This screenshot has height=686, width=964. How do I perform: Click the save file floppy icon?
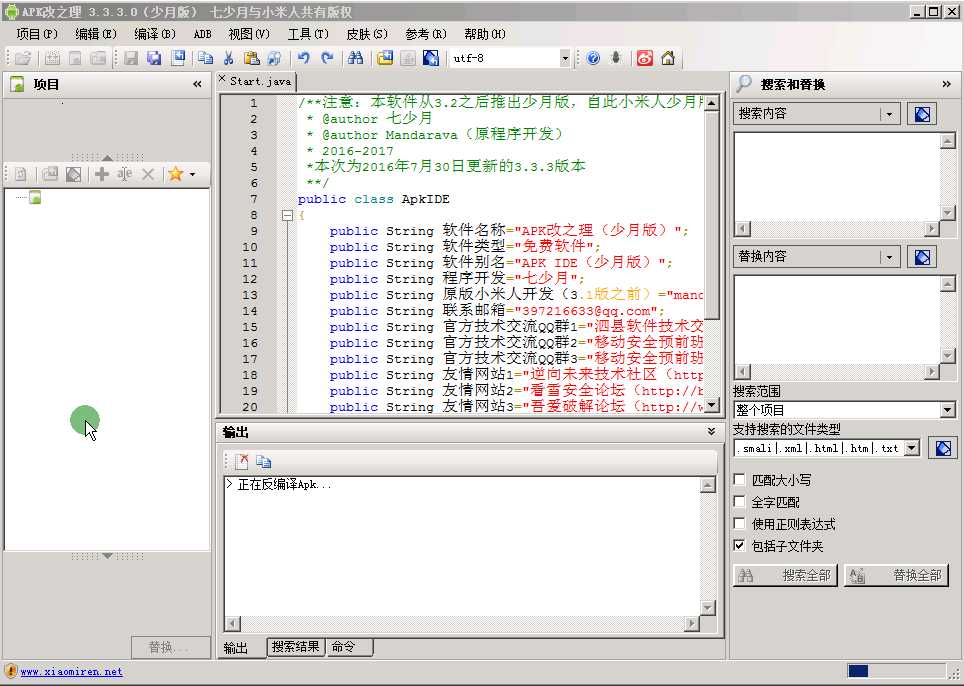point(130,58)
